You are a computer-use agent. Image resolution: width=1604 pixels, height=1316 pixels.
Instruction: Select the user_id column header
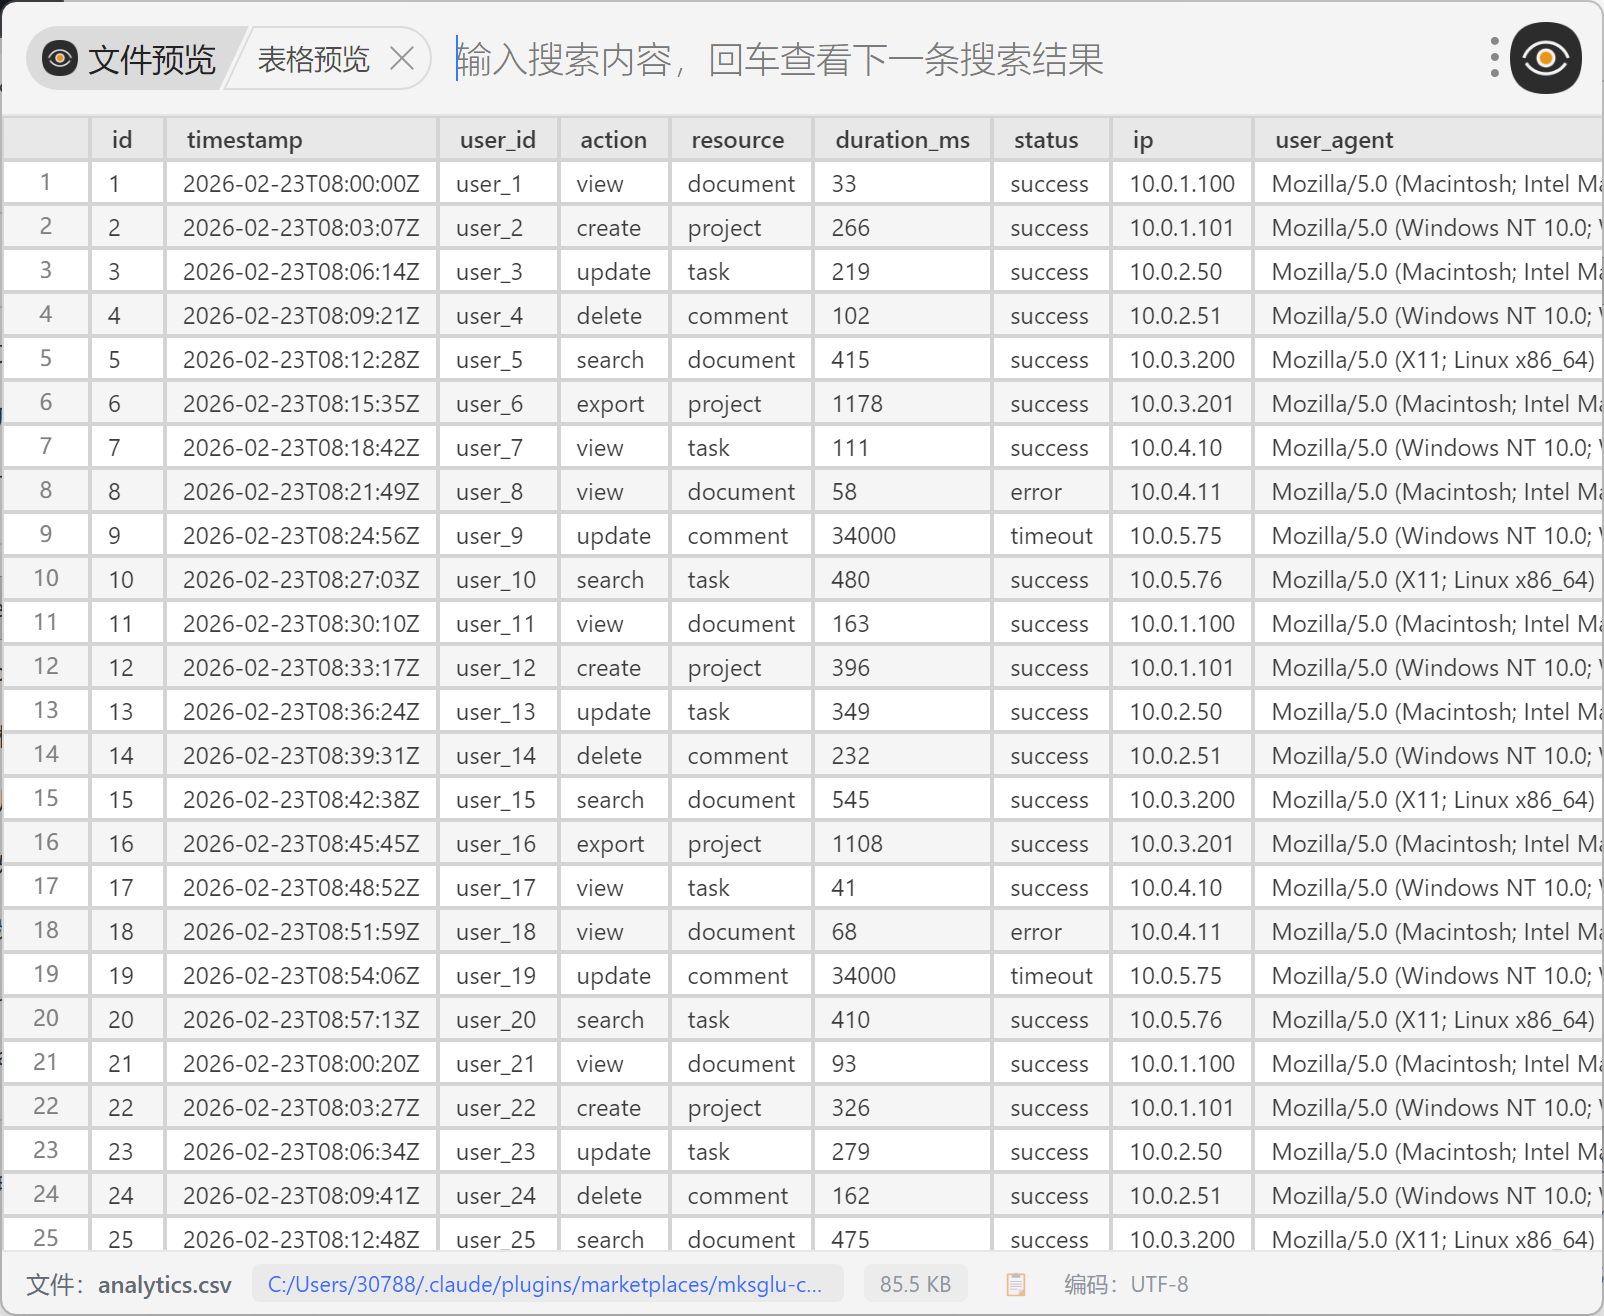click(x=498, y=139)
